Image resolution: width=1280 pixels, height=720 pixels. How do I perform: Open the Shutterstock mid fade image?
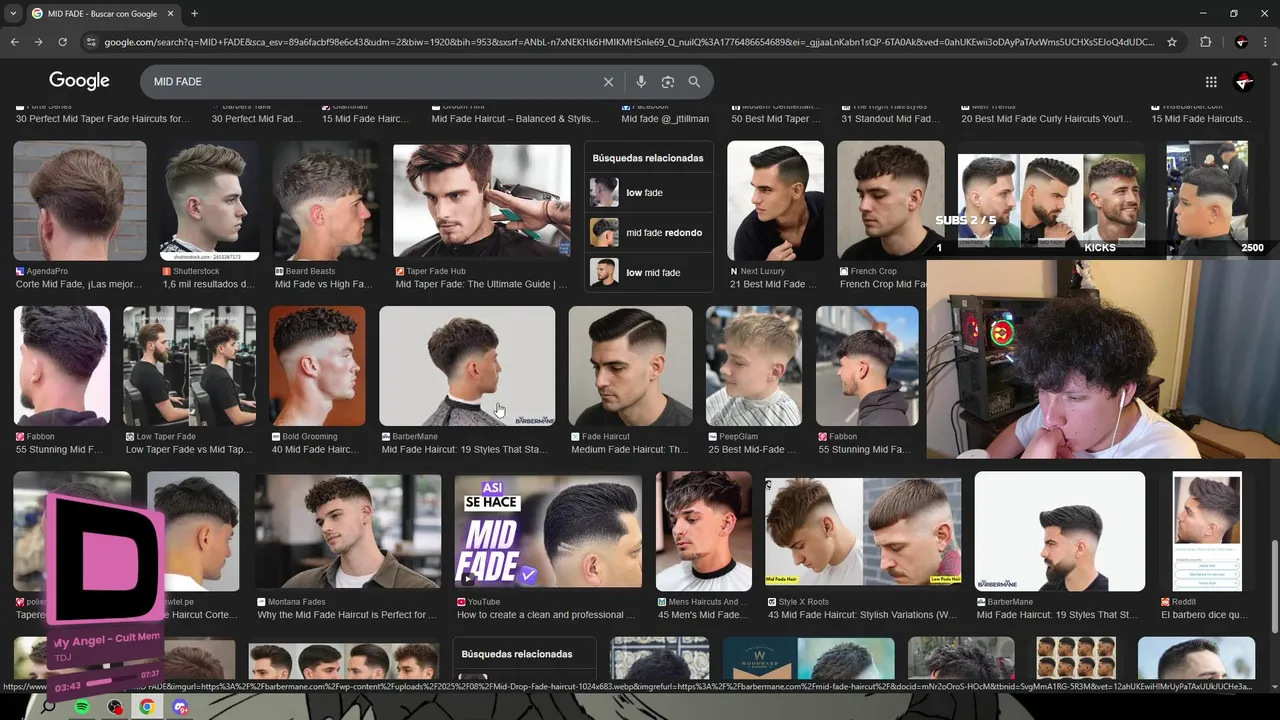click(210, 201)
